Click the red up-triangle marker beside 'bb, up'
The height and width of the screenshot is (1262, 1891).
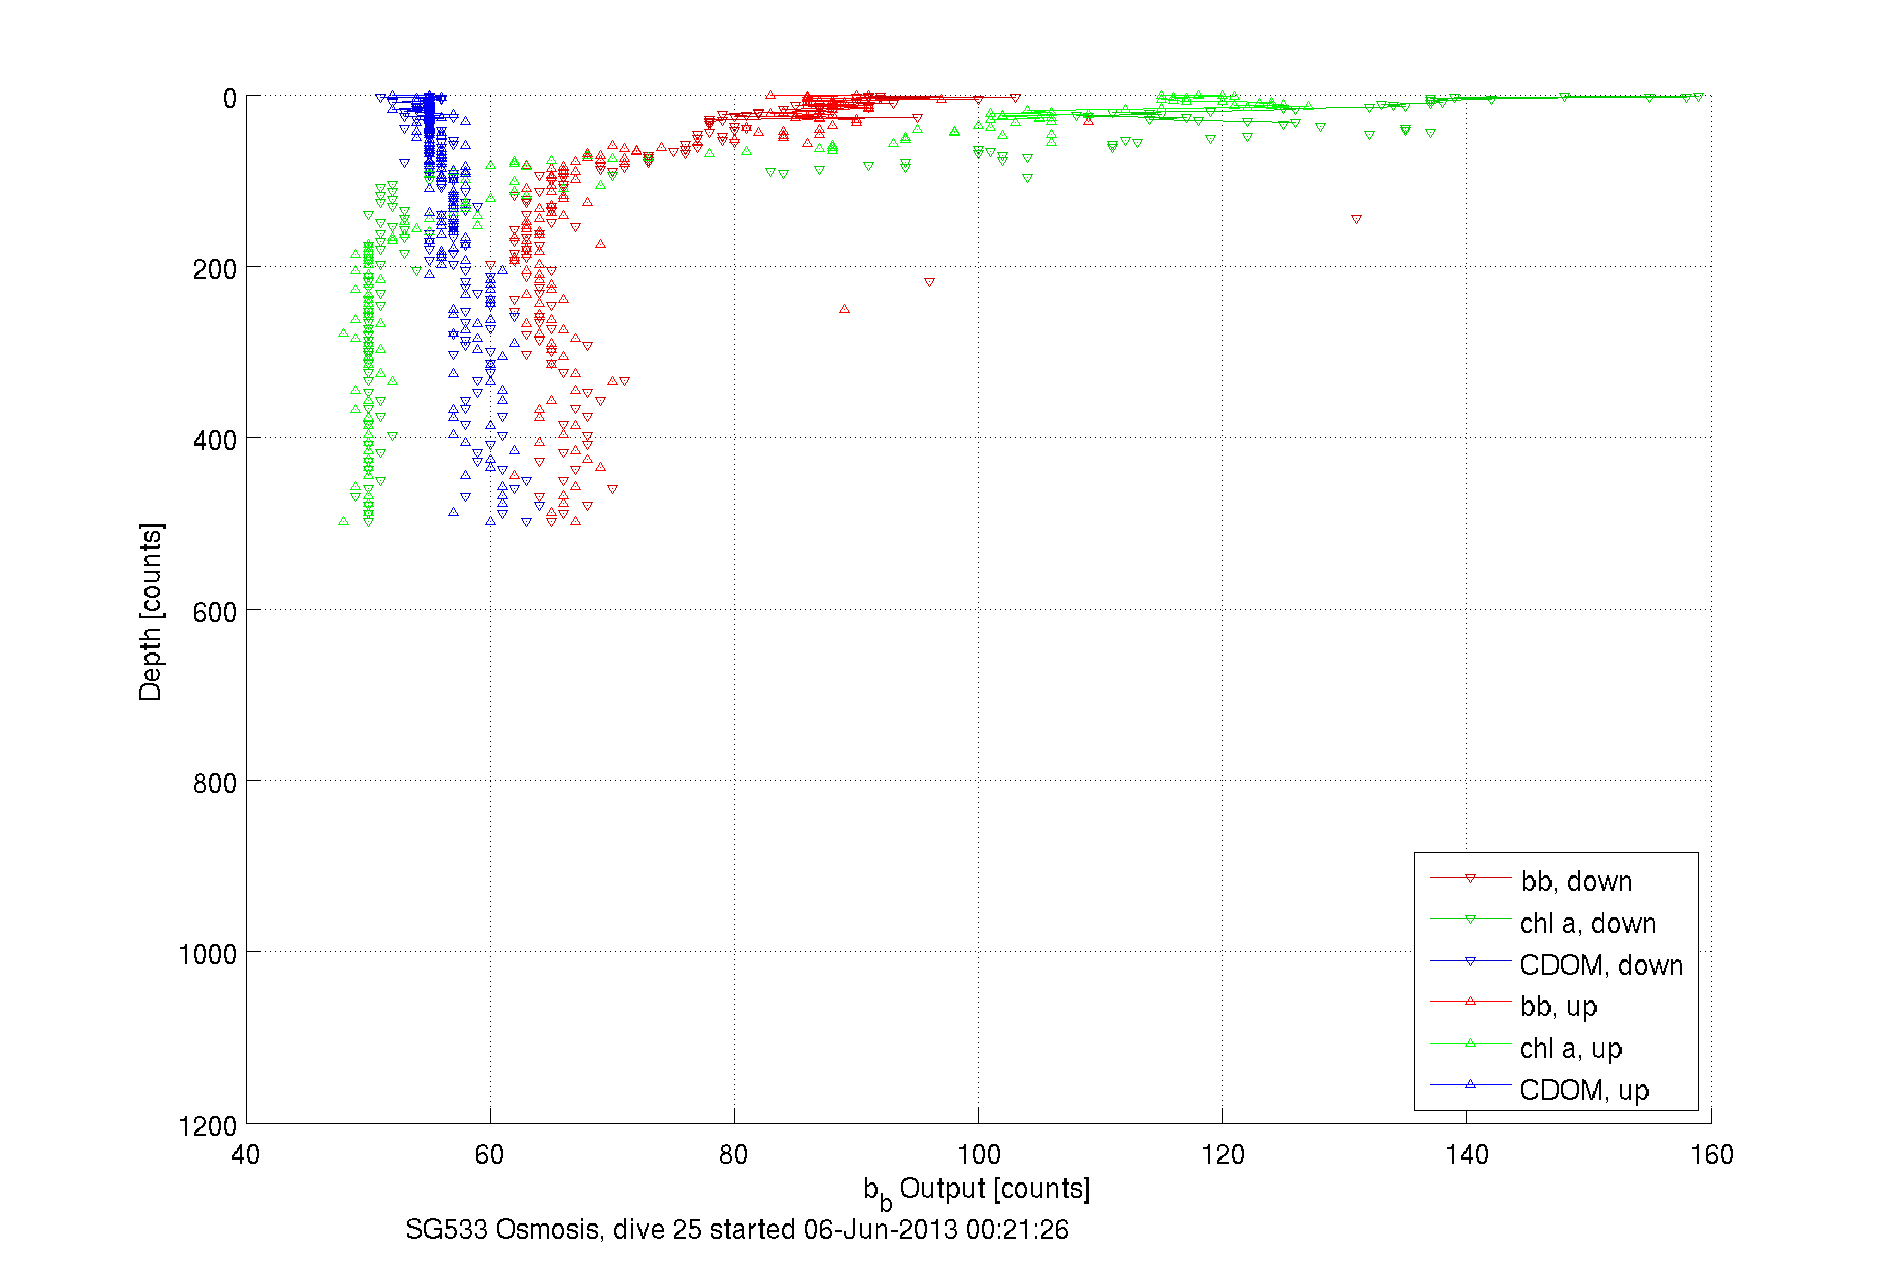point(1470,1001)
